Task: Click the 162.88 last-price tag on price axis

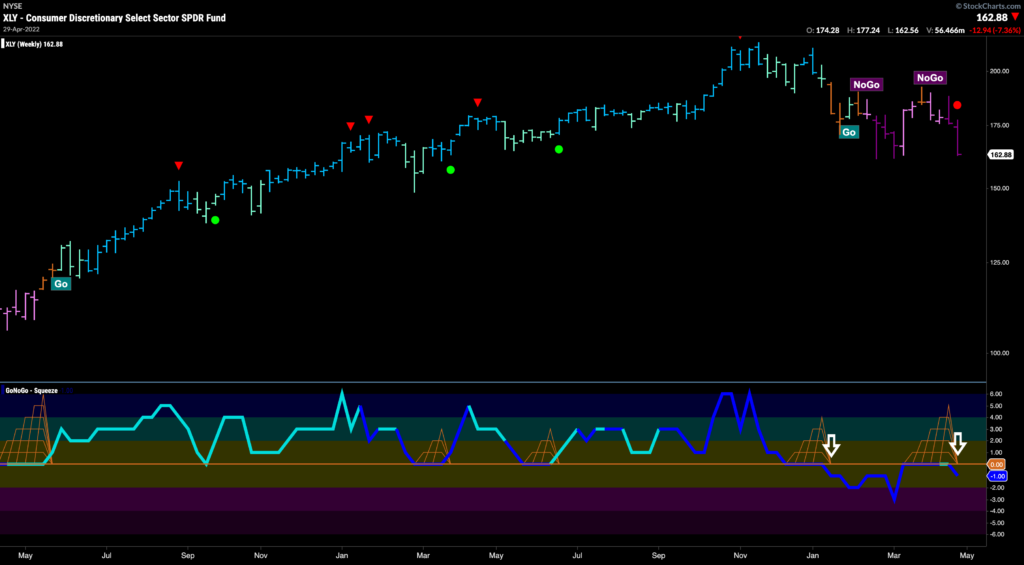Action: pos(1000,155)
